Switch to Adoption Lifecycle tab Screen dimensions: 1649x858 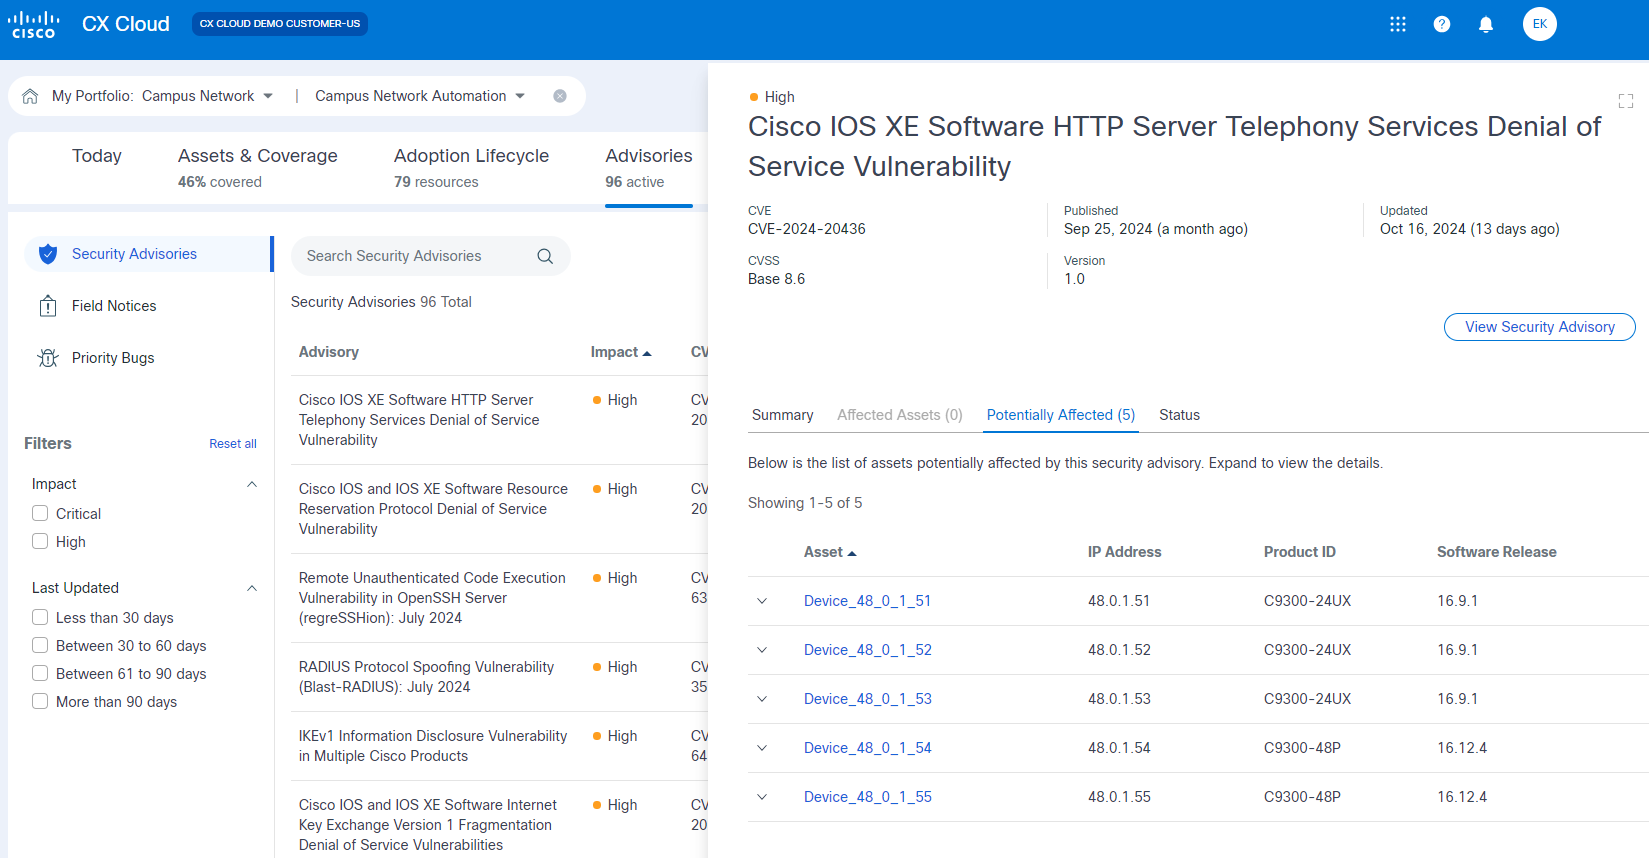click(472, 168)
